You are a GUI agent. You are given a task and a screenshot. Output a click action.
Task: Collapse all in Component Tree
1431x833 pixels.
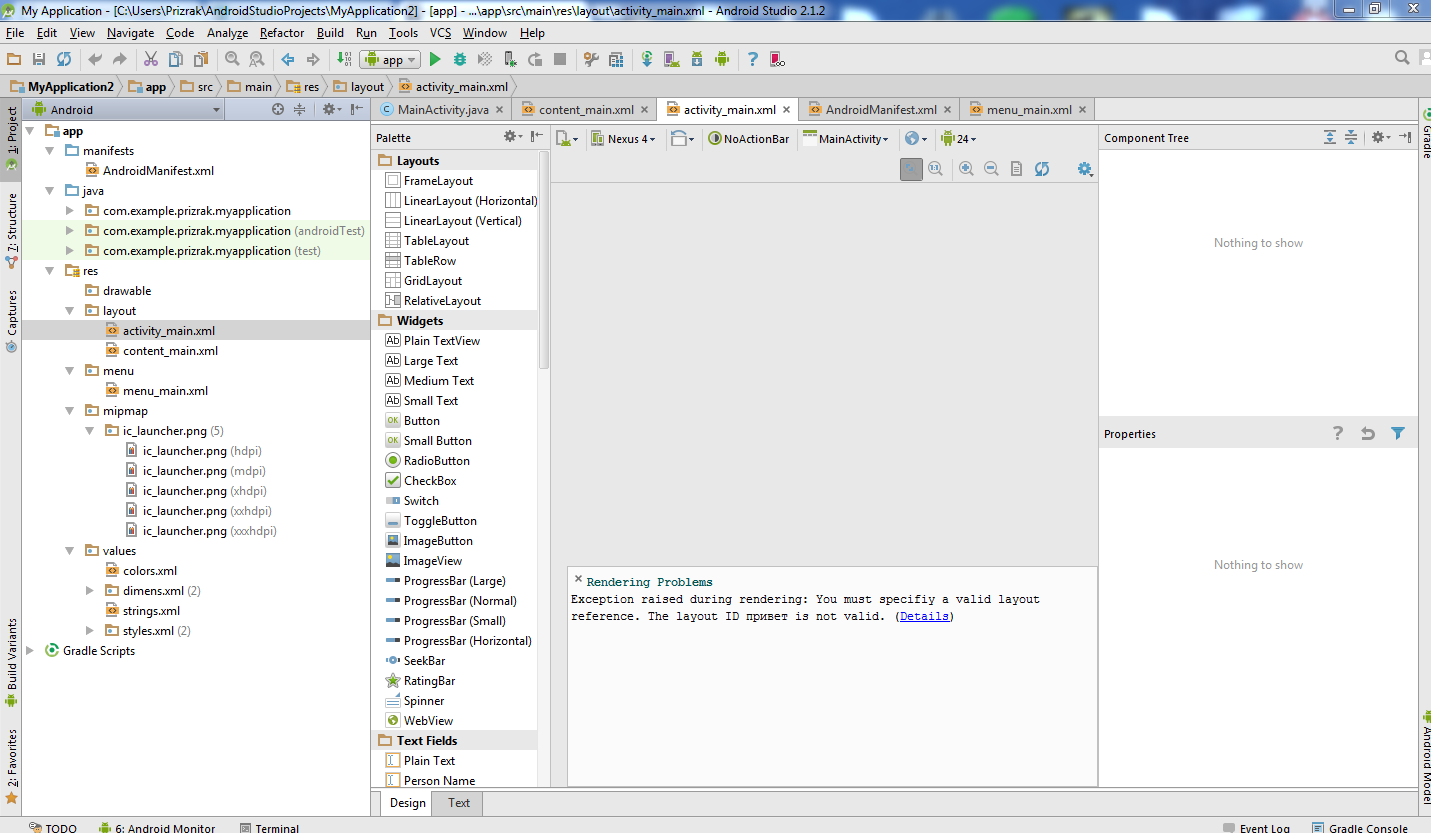click(x=1351, y=137)
